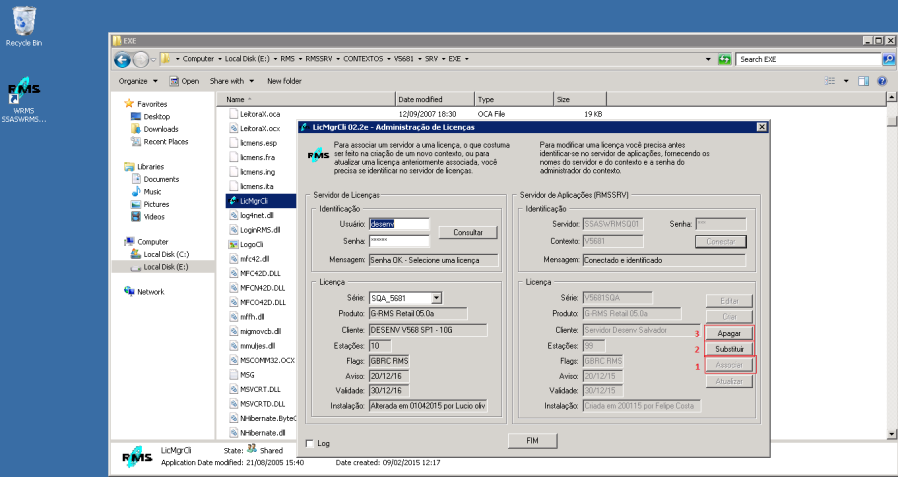Click the Conectar button
The width and height of the screenshot is (898, 477).
(720, 242)
